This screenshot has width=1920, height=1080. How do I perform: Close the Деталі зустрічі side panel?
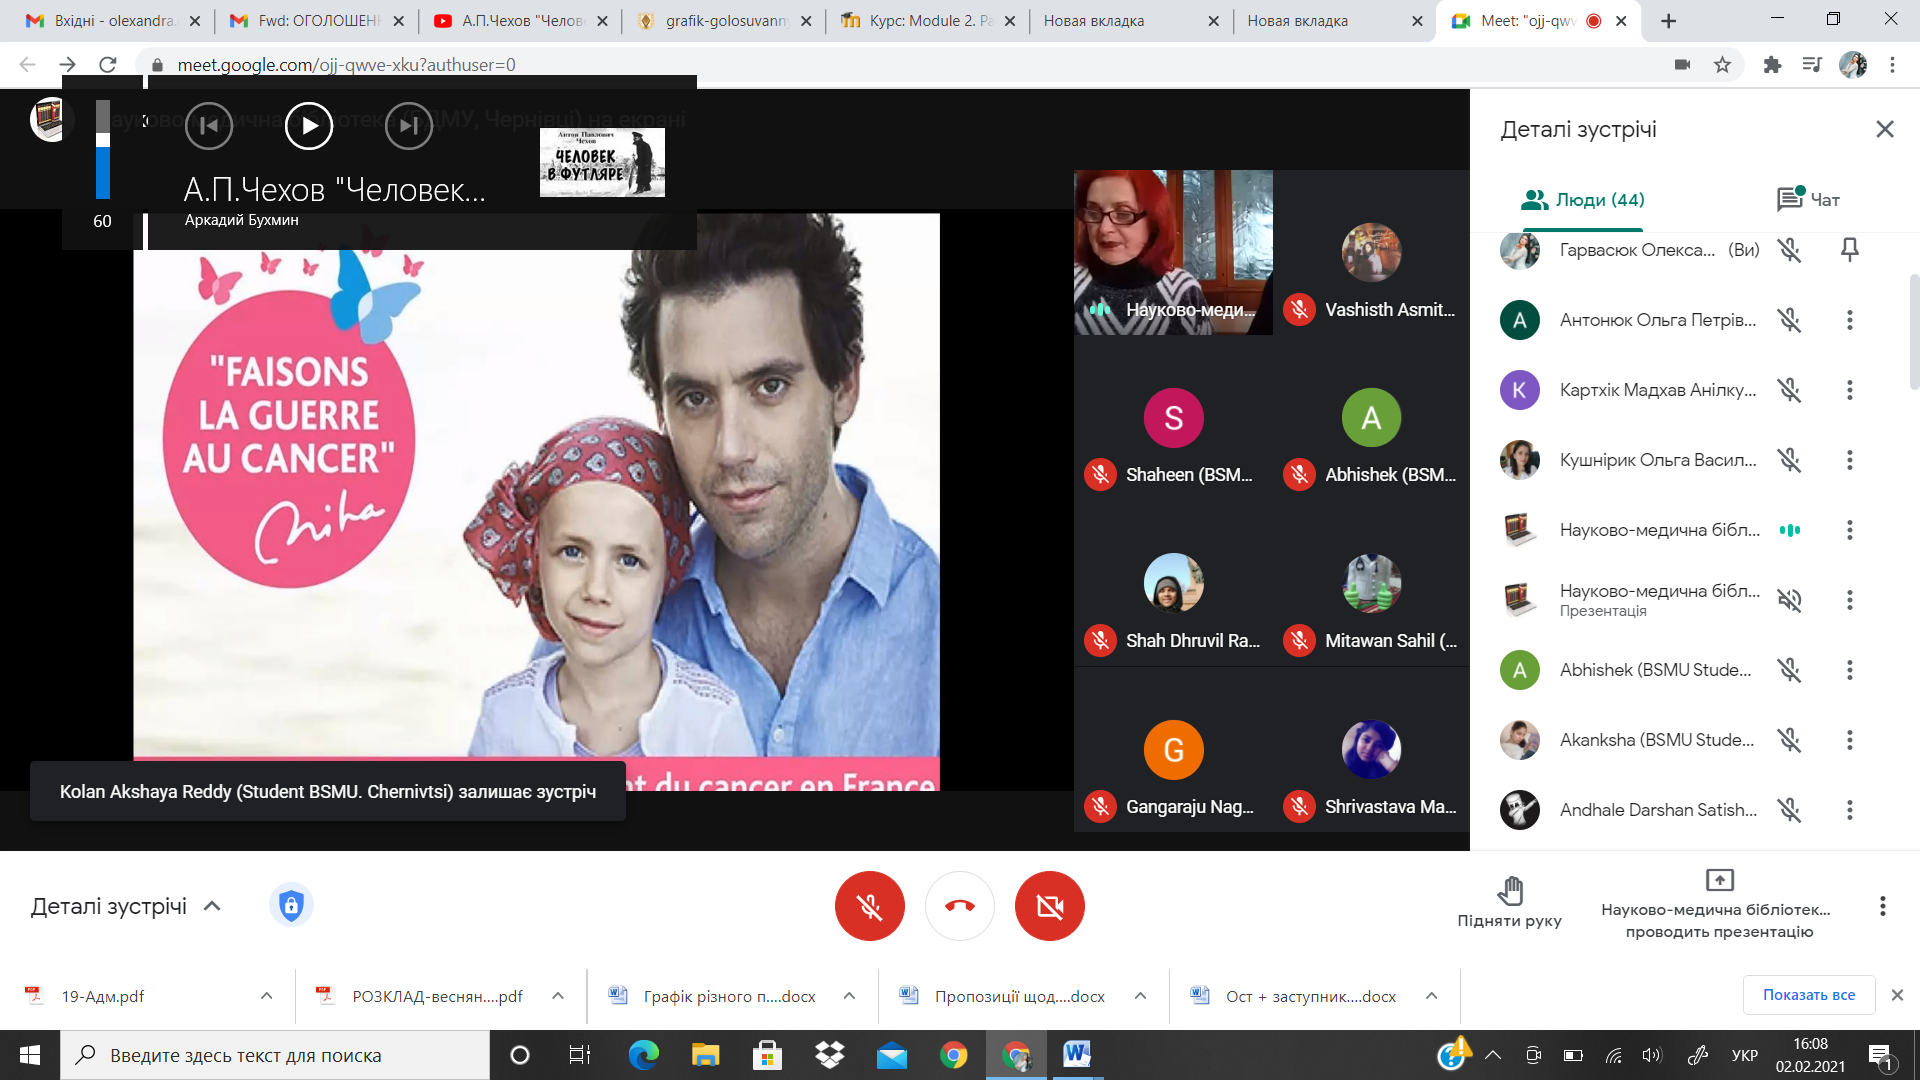[x=1885, y=129]
